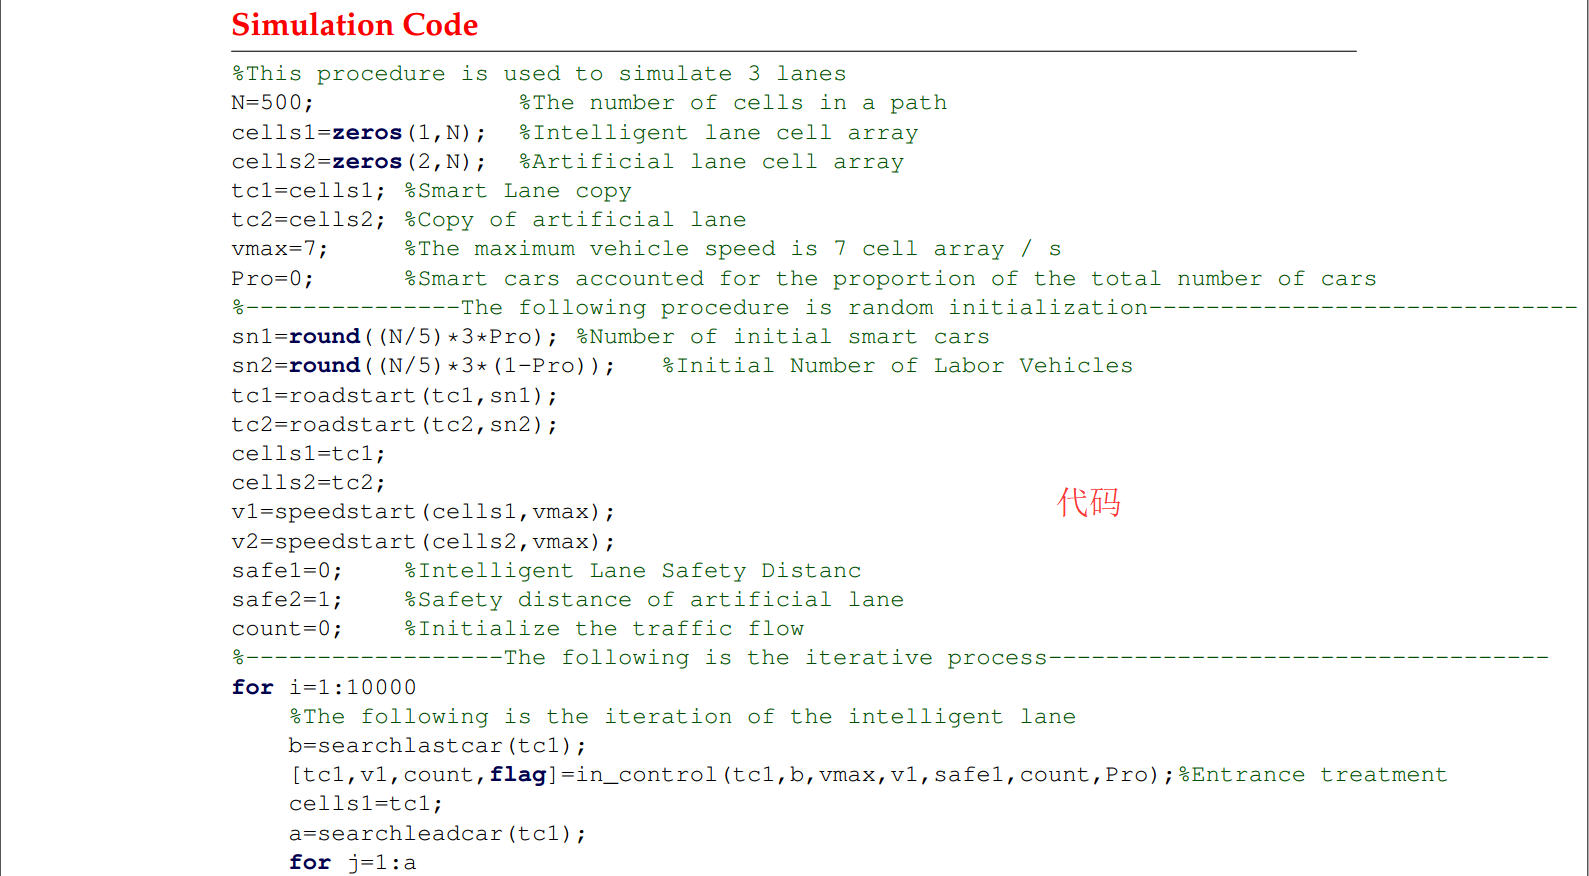Click the comment '%Entrance treatment'
Image resolution: width=1589 pixels, height=876 pixels.
point(1312,775)
